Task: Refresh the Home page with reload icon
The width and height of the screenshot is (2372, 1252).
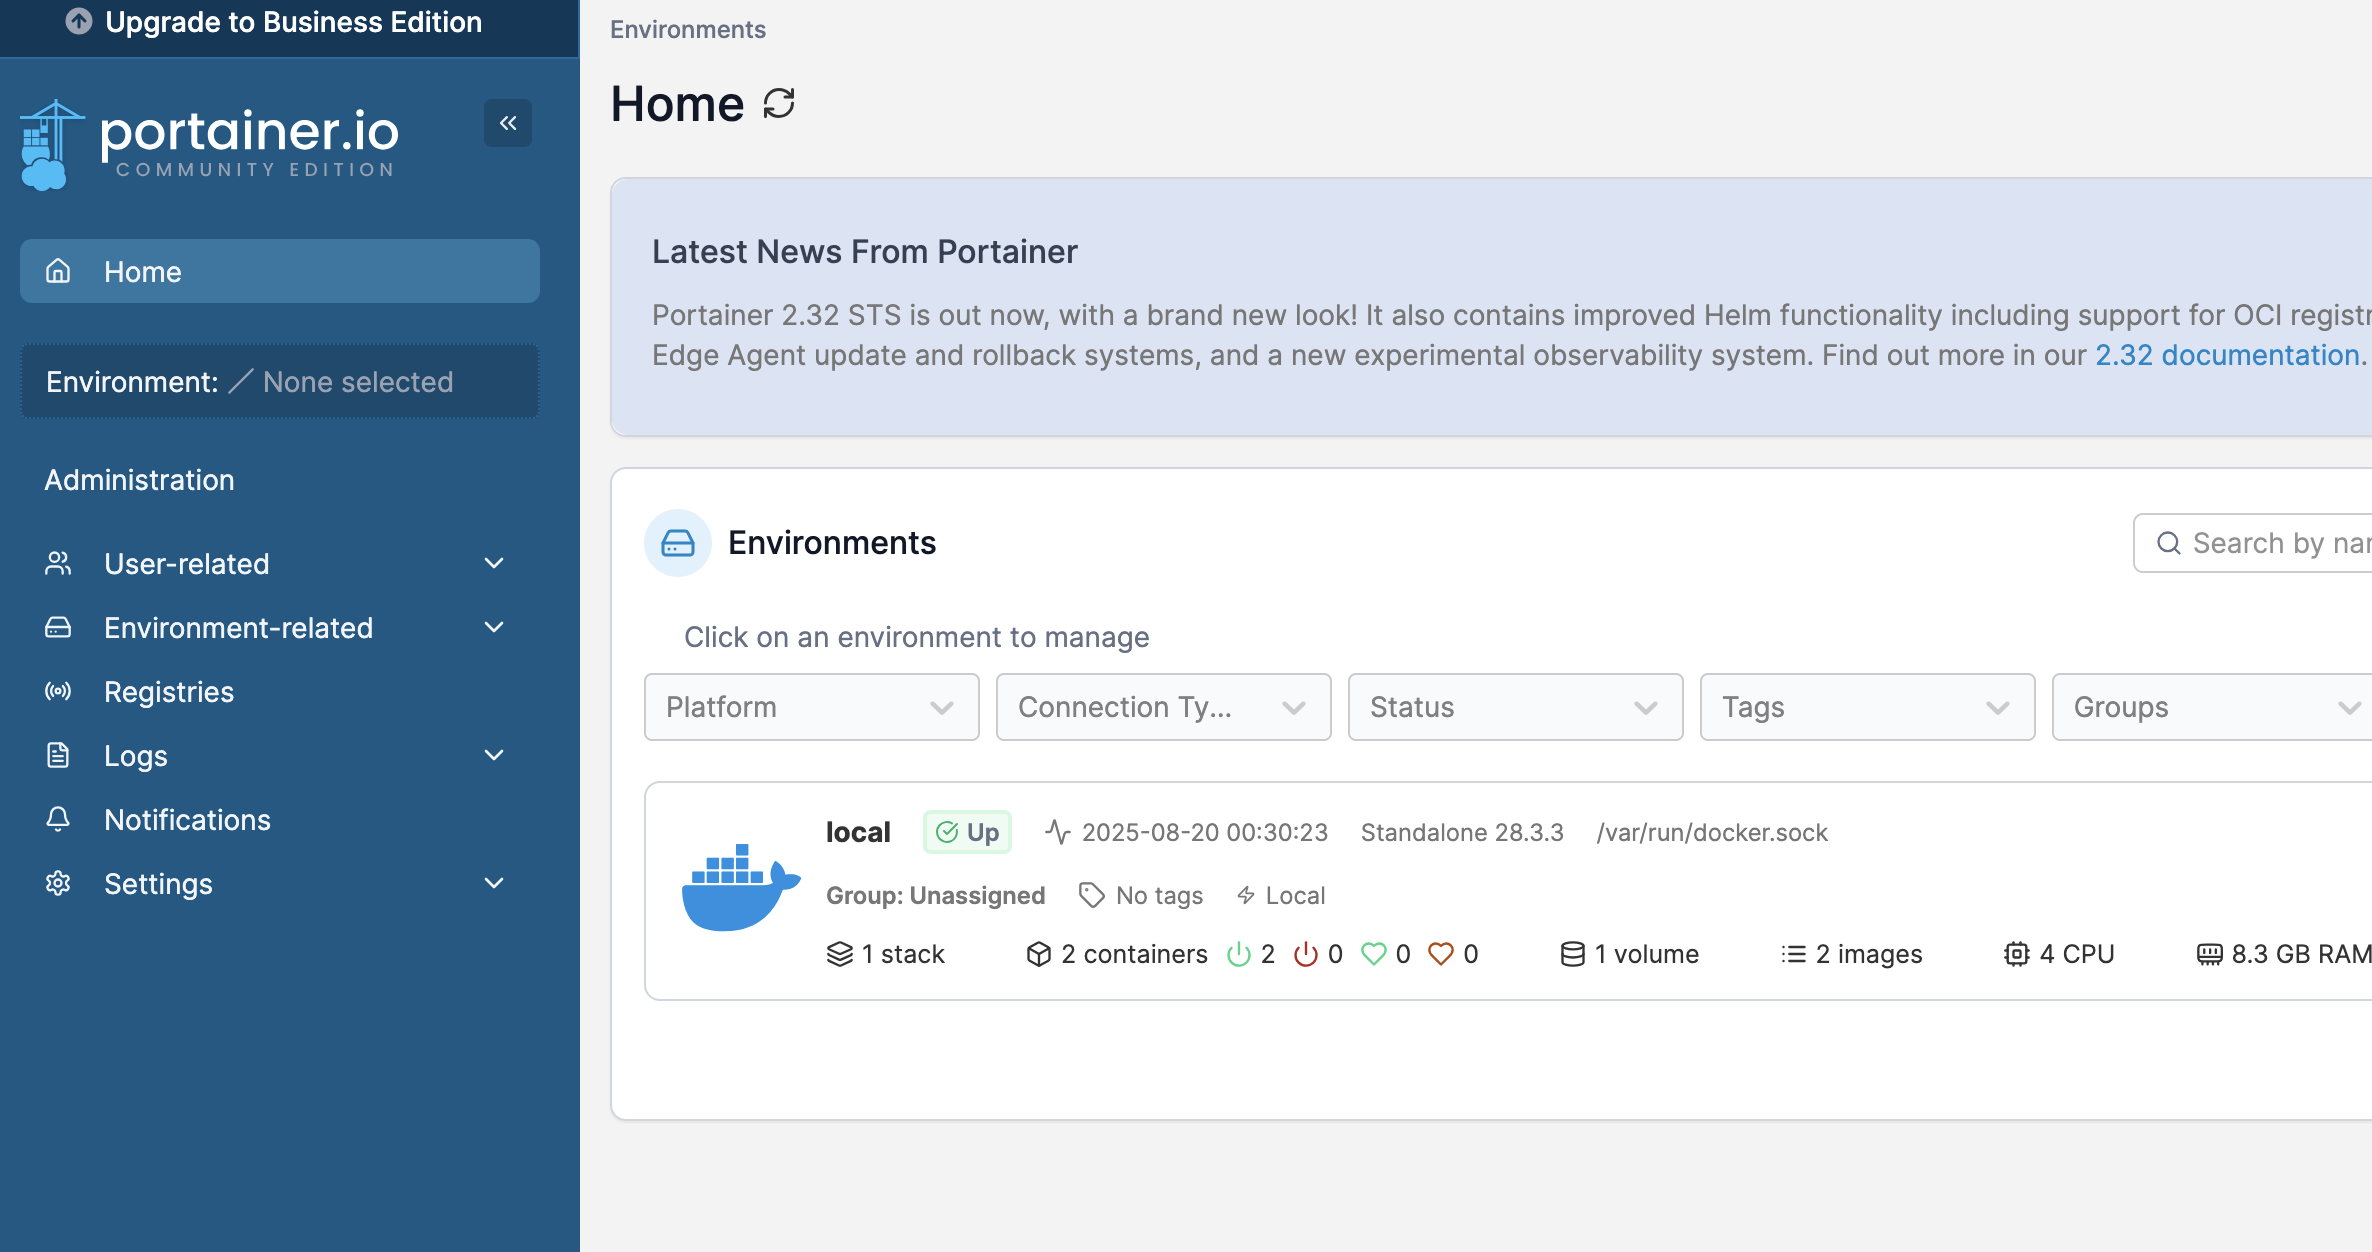Action: coord(779,103)
